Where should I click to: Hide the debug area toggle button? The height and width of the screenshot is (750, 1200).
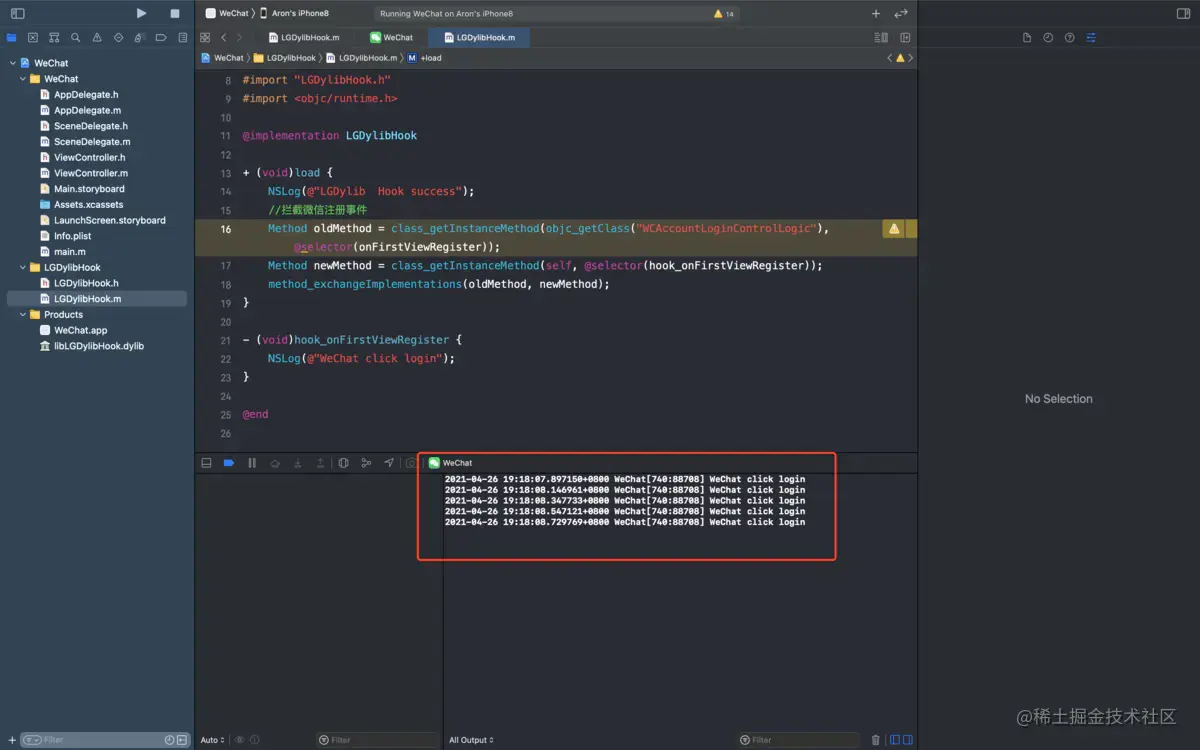(x=206, y=463)
